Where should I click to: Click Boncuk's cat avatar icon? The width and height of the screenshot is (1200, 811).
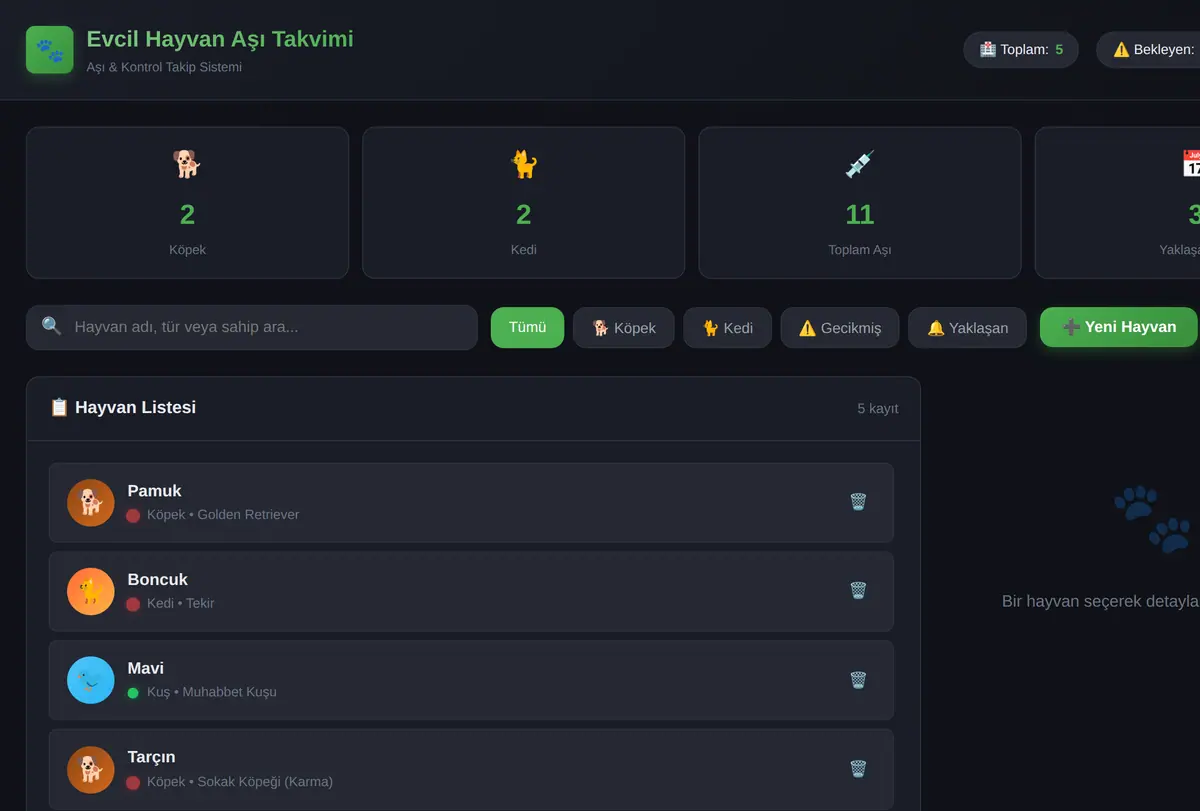(x=91, y=591)
